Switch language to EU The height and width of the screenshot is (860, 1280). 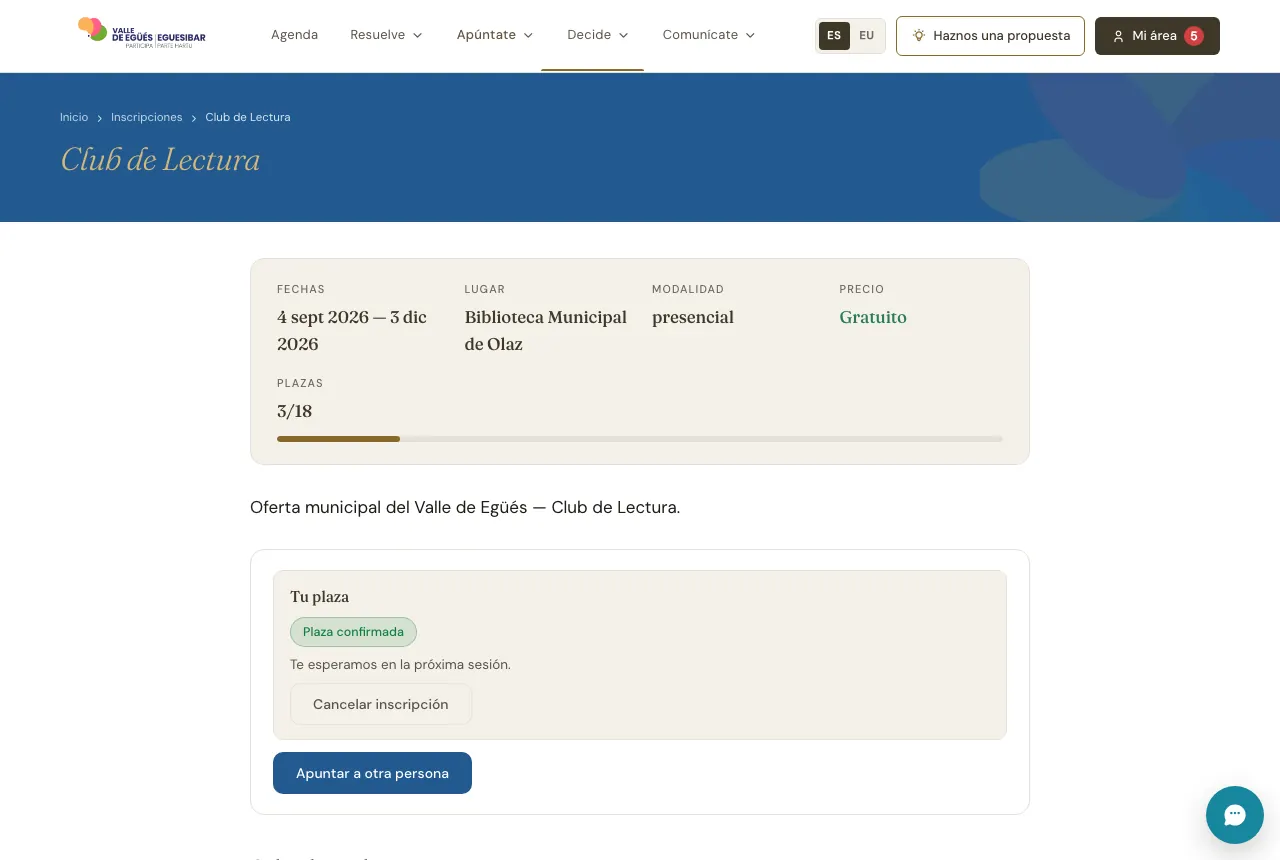(x=866, y=35)
